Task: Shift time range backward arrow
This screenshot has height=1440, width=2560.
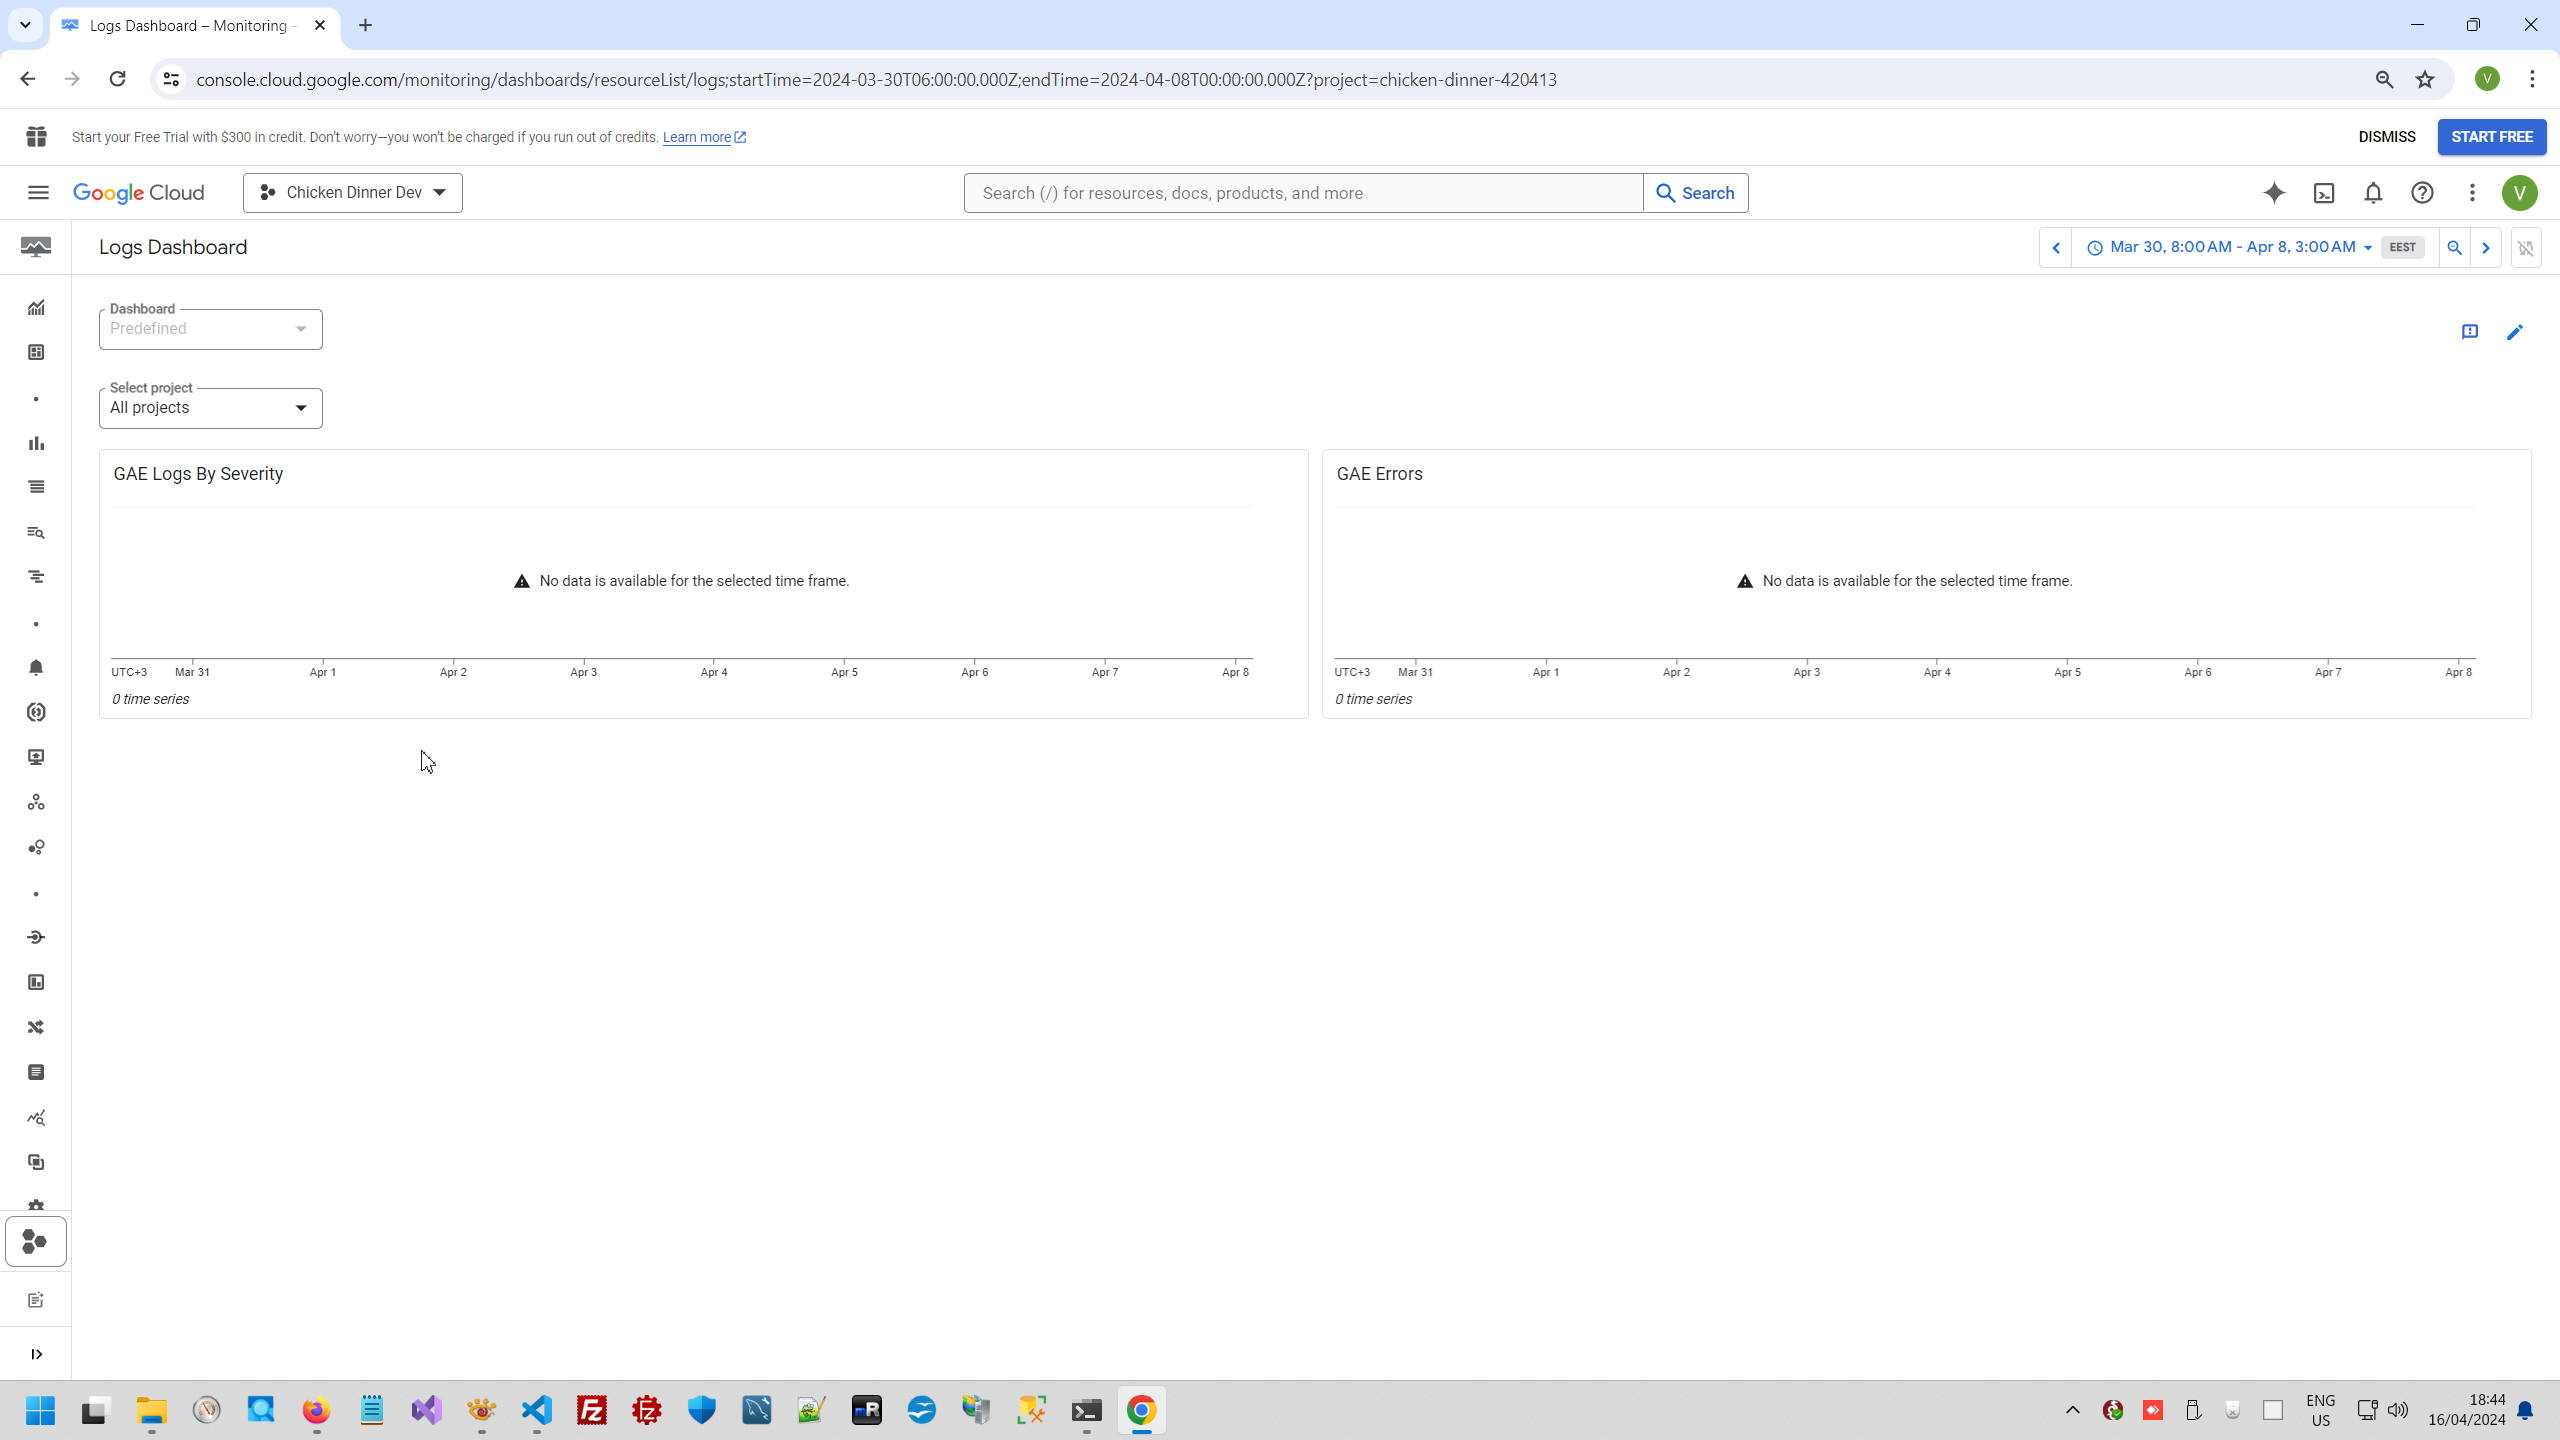Action: tap(2056, 248)
